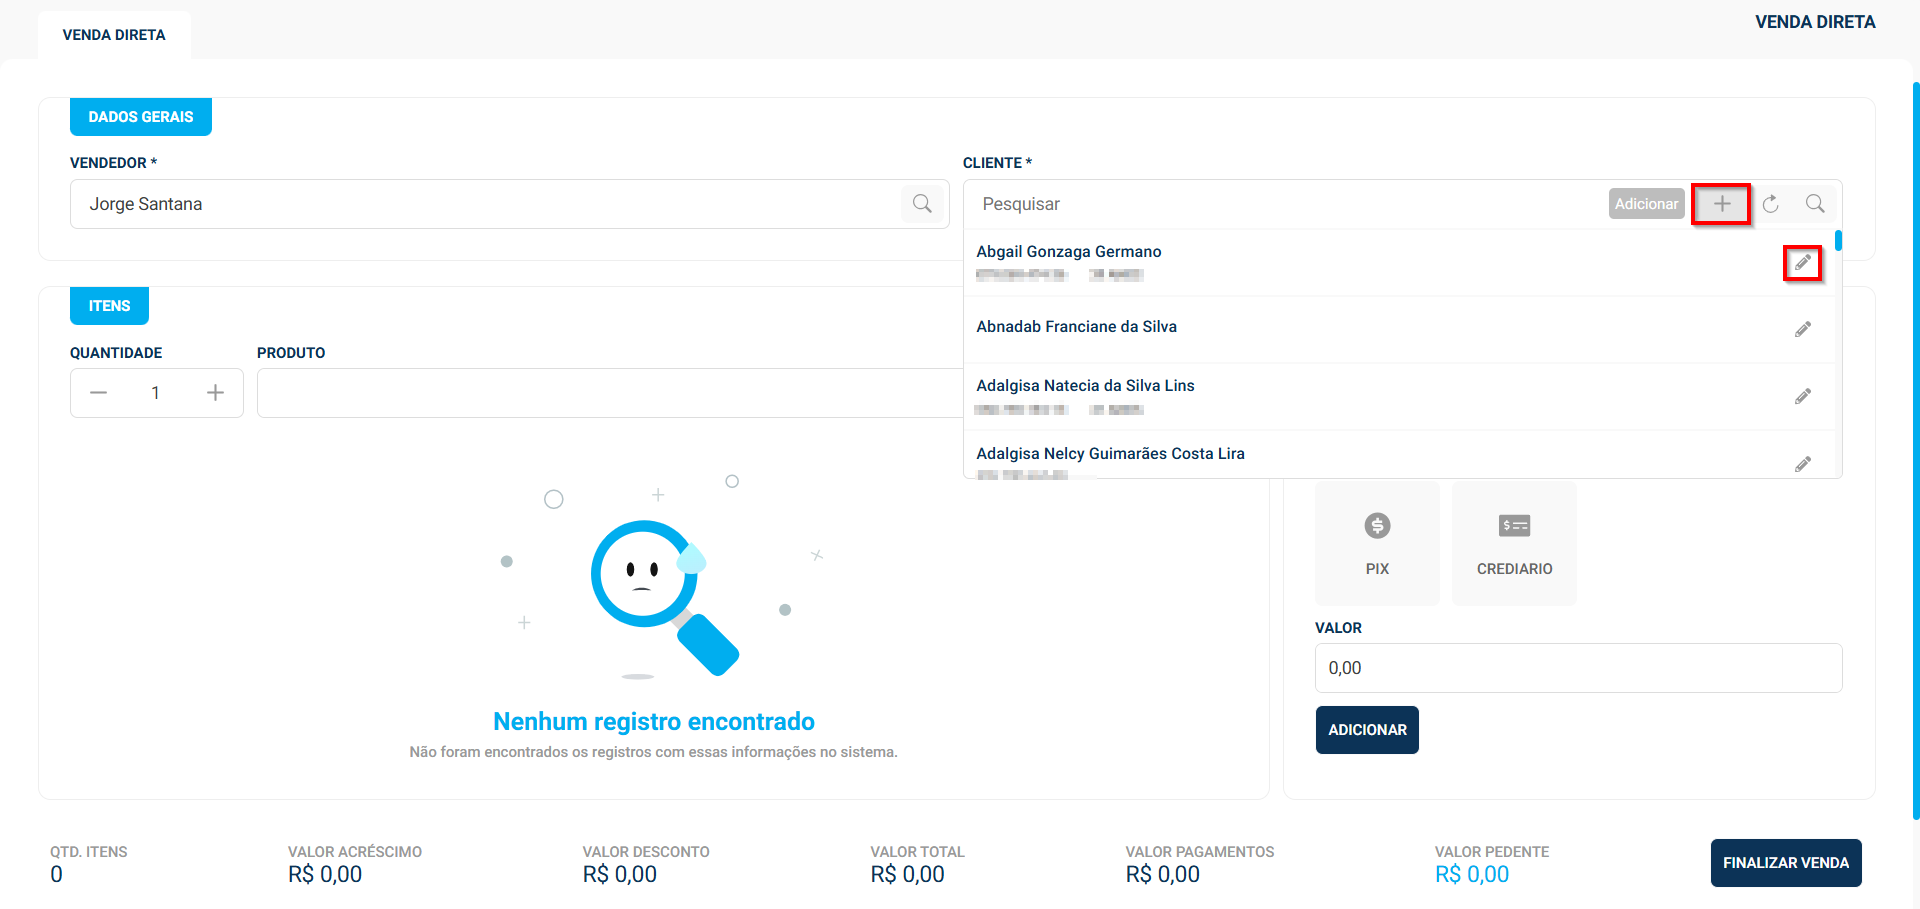Switch to the VENDA DIRETA tab
1920x909 pixels.
113,34
